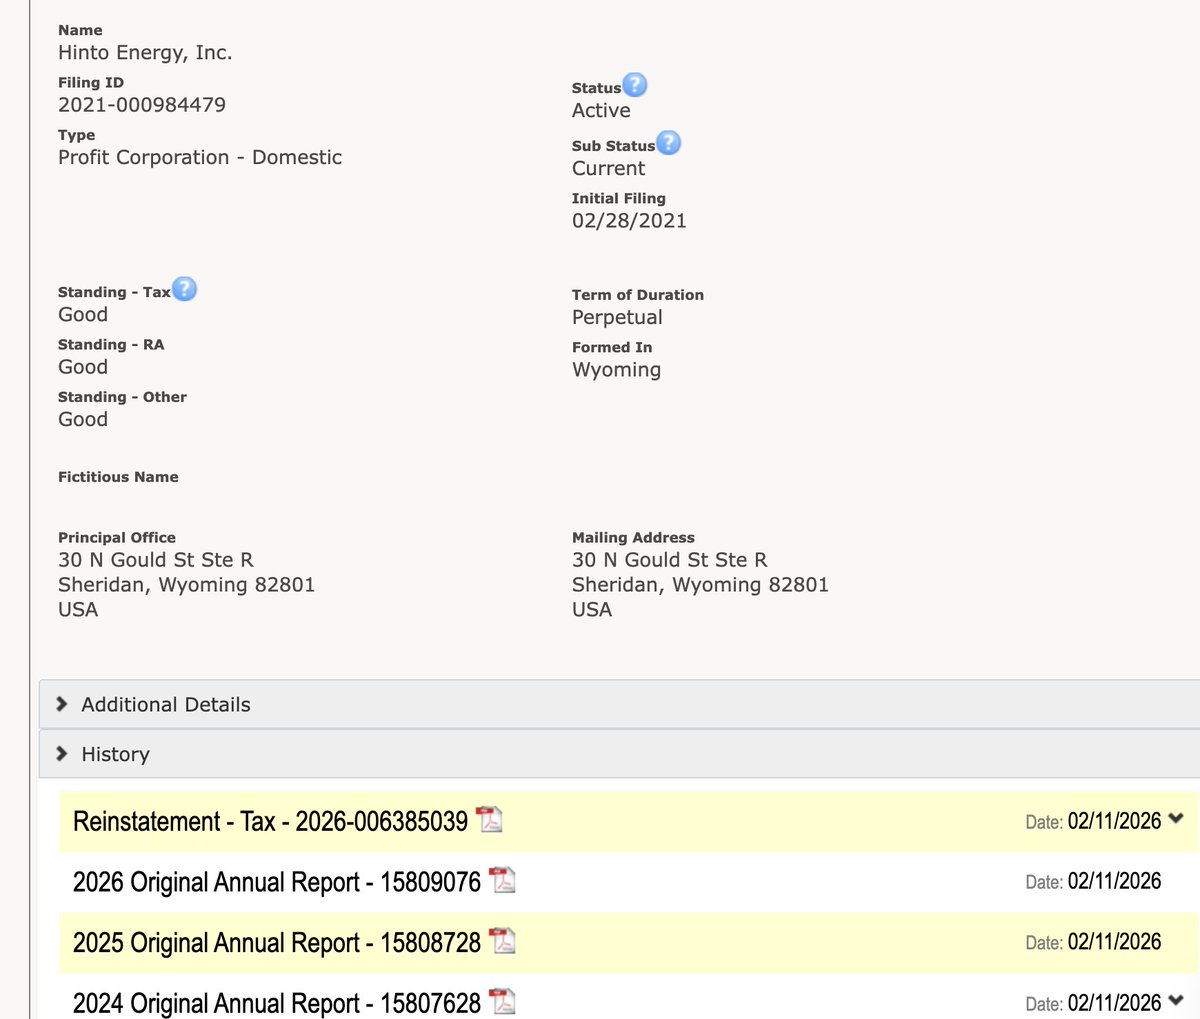Click the Filing ID value 2021-000984479
1200x1019 pixels.
tap(142, 105)
